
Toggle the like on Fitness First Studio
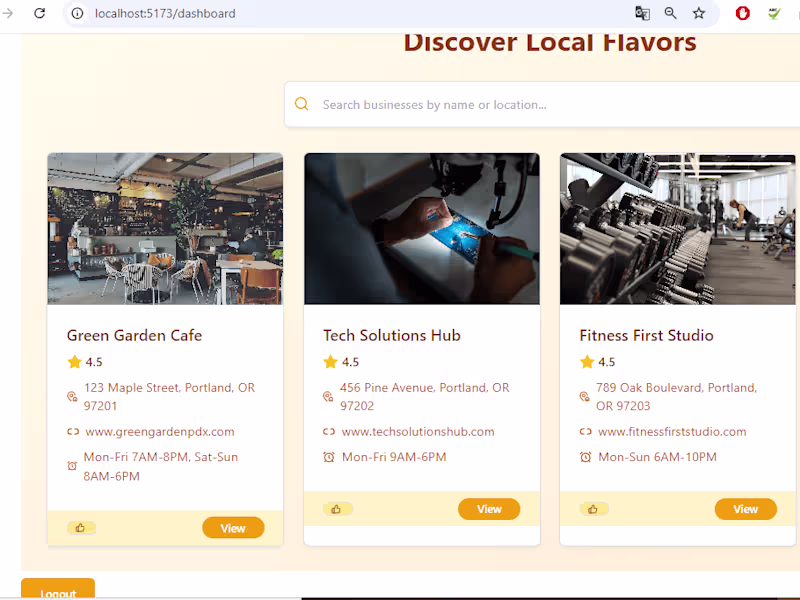click(x=594, y=508)
